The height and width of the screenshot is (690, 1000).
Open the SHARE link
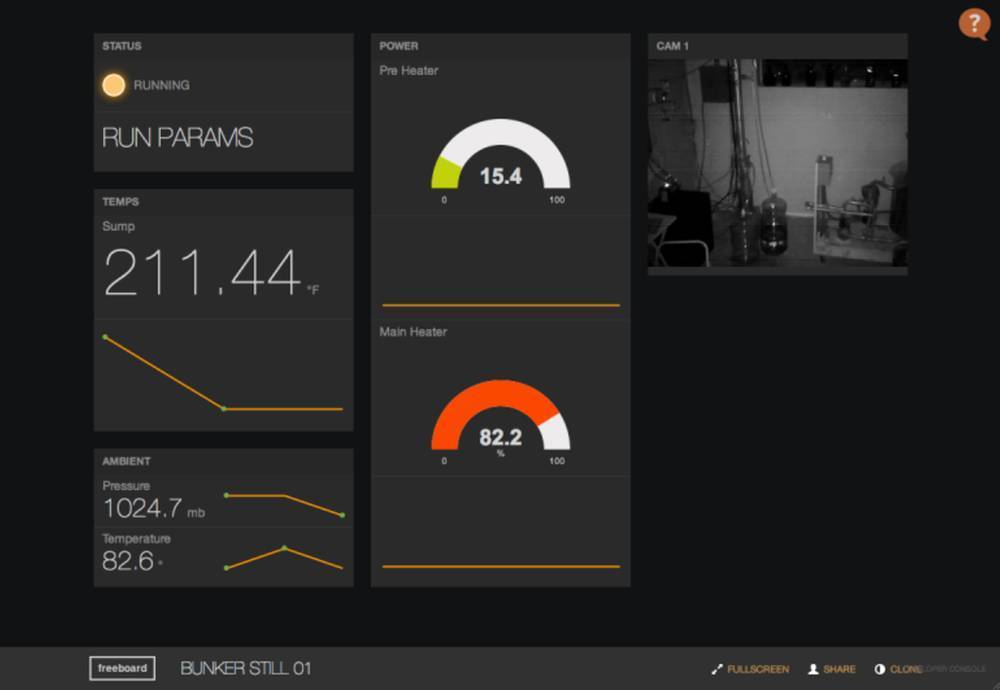click(839, 669)
